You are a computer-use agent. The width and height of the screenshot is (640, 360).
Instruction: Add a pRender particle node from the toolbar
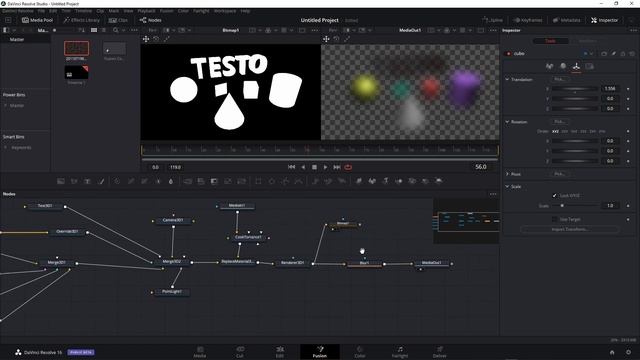pos(342,181)
